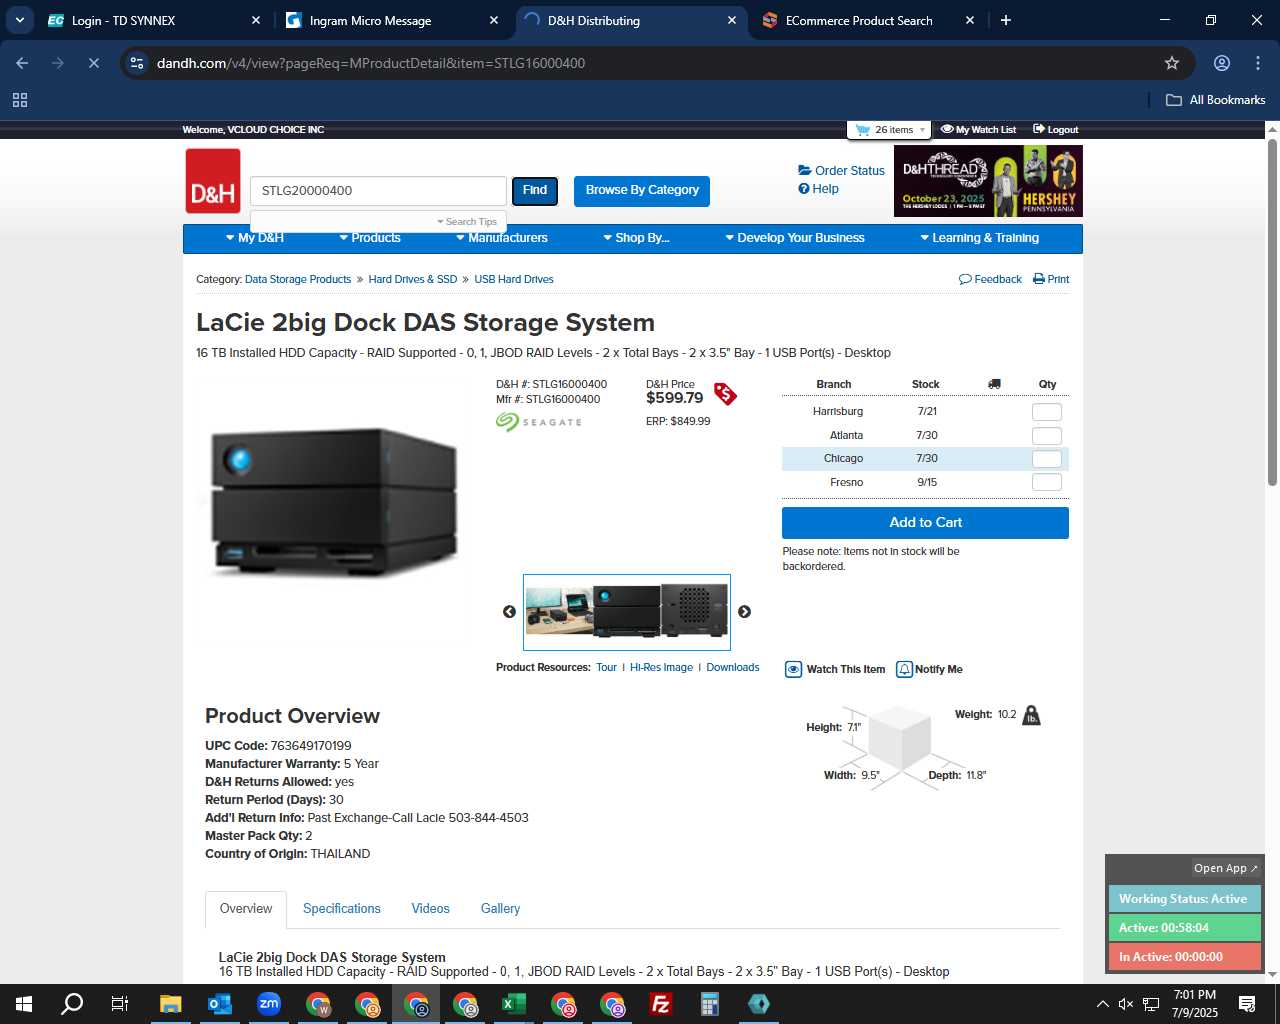The width and height of the screenshot is (1280, 1024).
Task: Switch to Ingram Micro Message browser tab
Action: 390,20
